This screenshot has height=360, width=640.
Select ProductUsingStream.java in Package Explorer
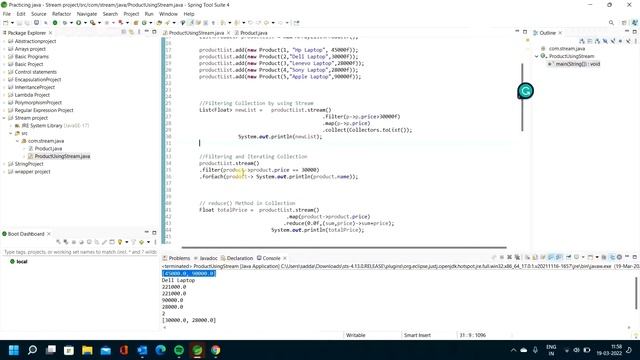click(x=59, y=156)
